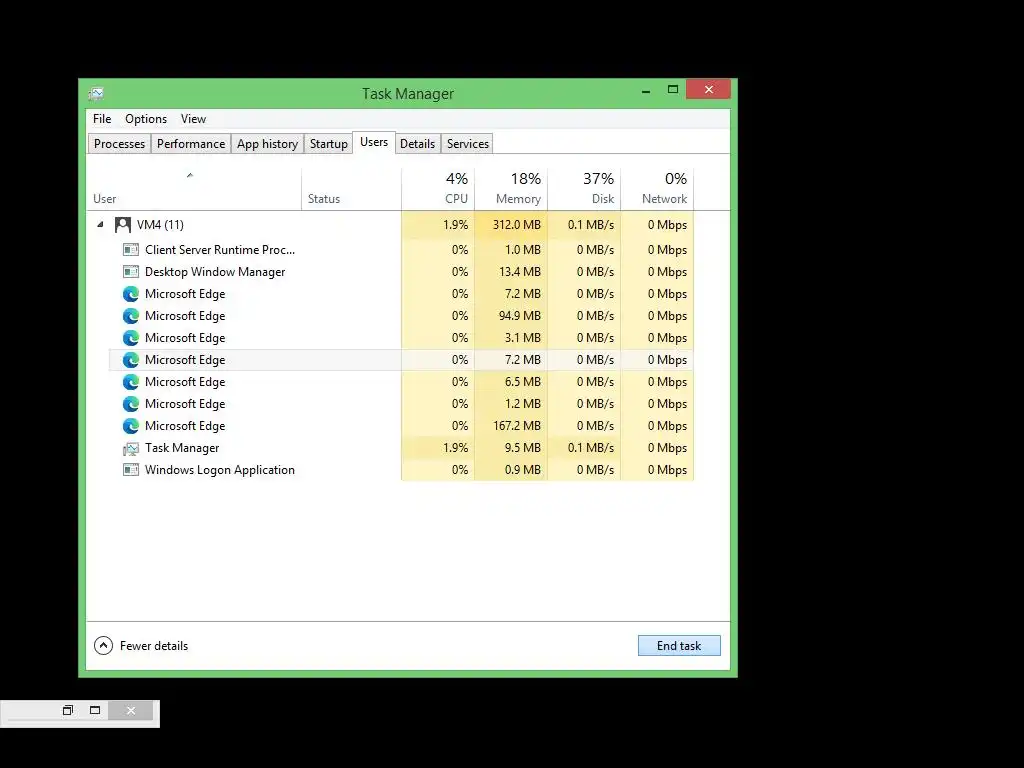Click the Windows Logon Application icon
1024x768 pixels.
pos(131,470)
